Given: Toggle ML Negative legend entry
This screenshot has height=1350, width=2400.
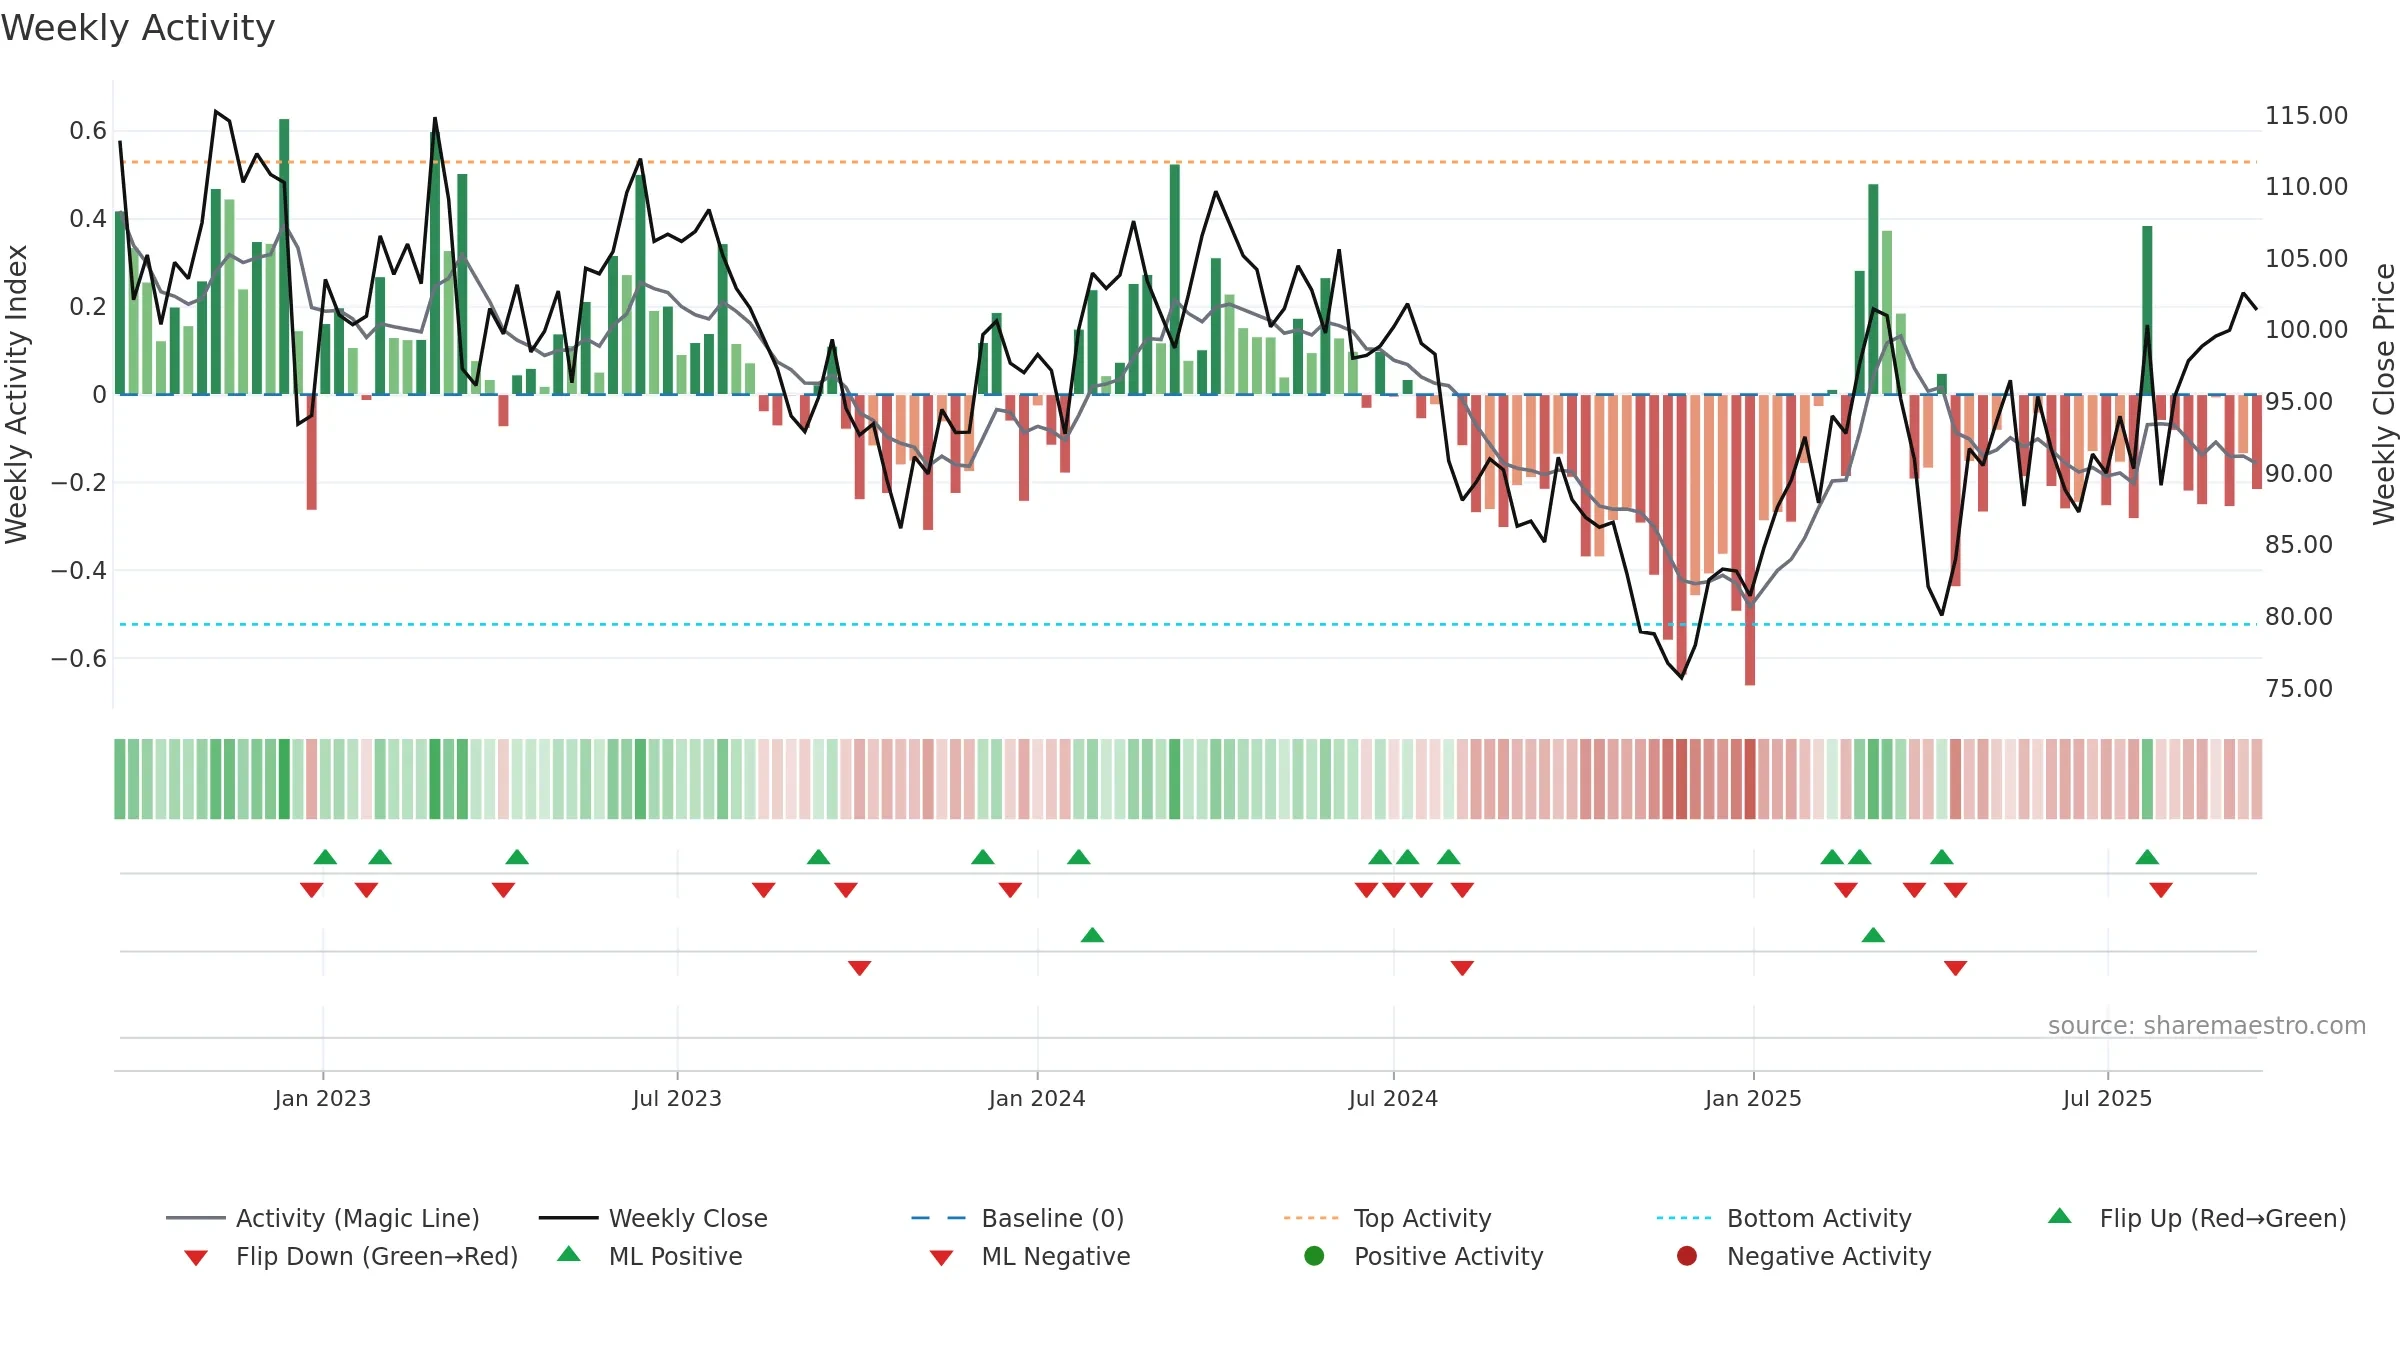Looking at the screenshot, I should click(x=1030, y=1256).
